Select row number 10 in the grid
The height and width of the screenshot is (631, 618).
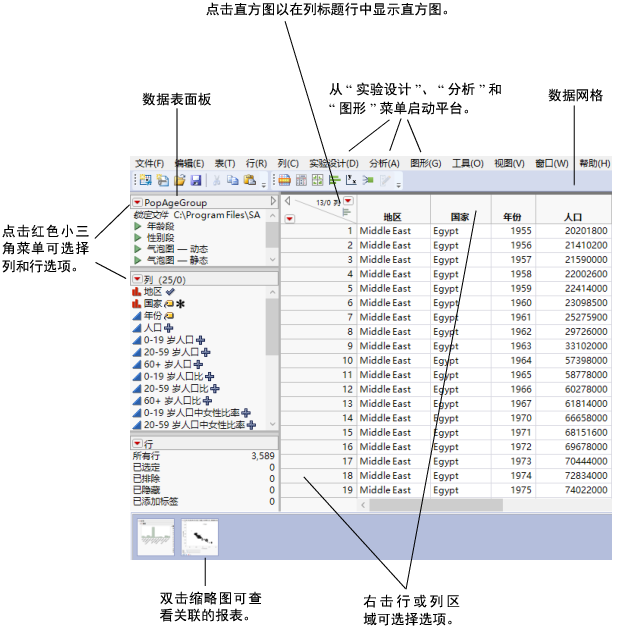pyautogui.click(x=319, y=361)
